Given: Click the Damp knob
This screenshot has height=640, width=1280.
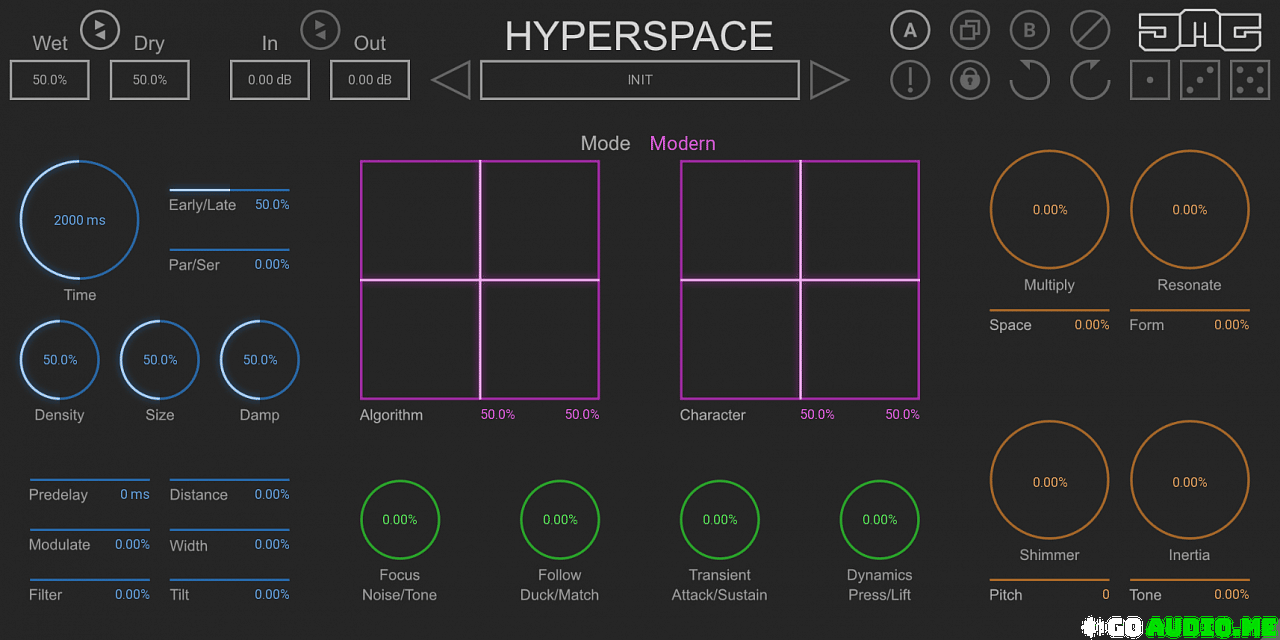Looking at the screenshot, I should pyautogui.click(x=260, y=360).
